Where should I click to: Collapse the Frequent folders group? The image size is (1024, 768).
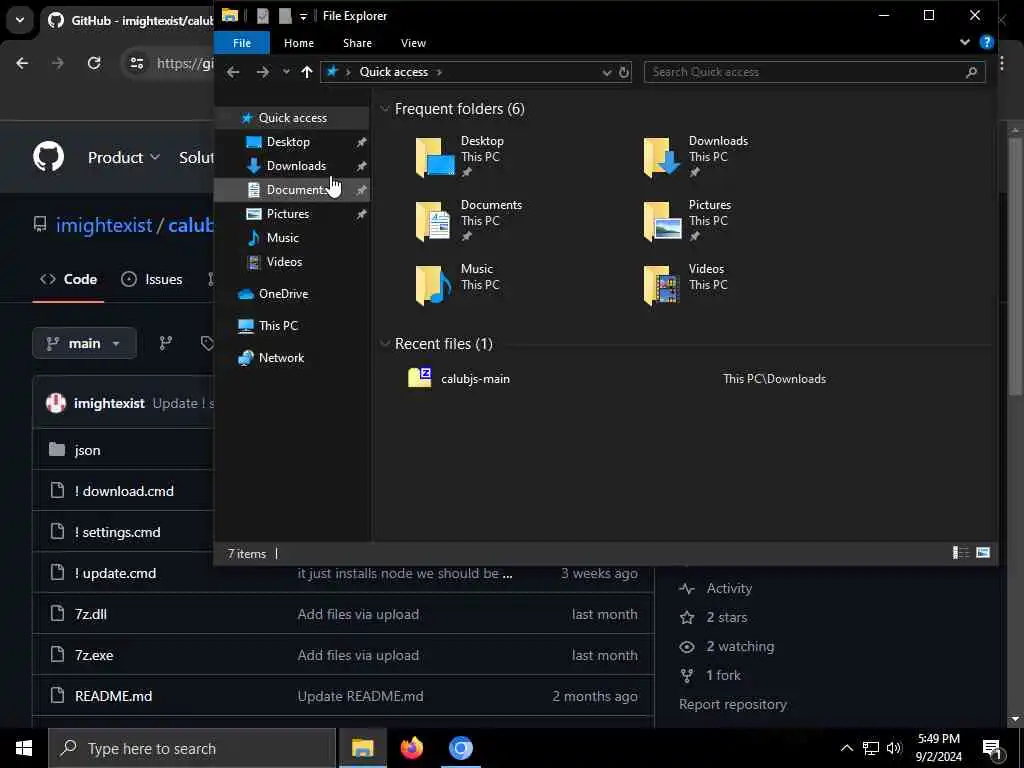pyautogui.click(x=385, y=109)
